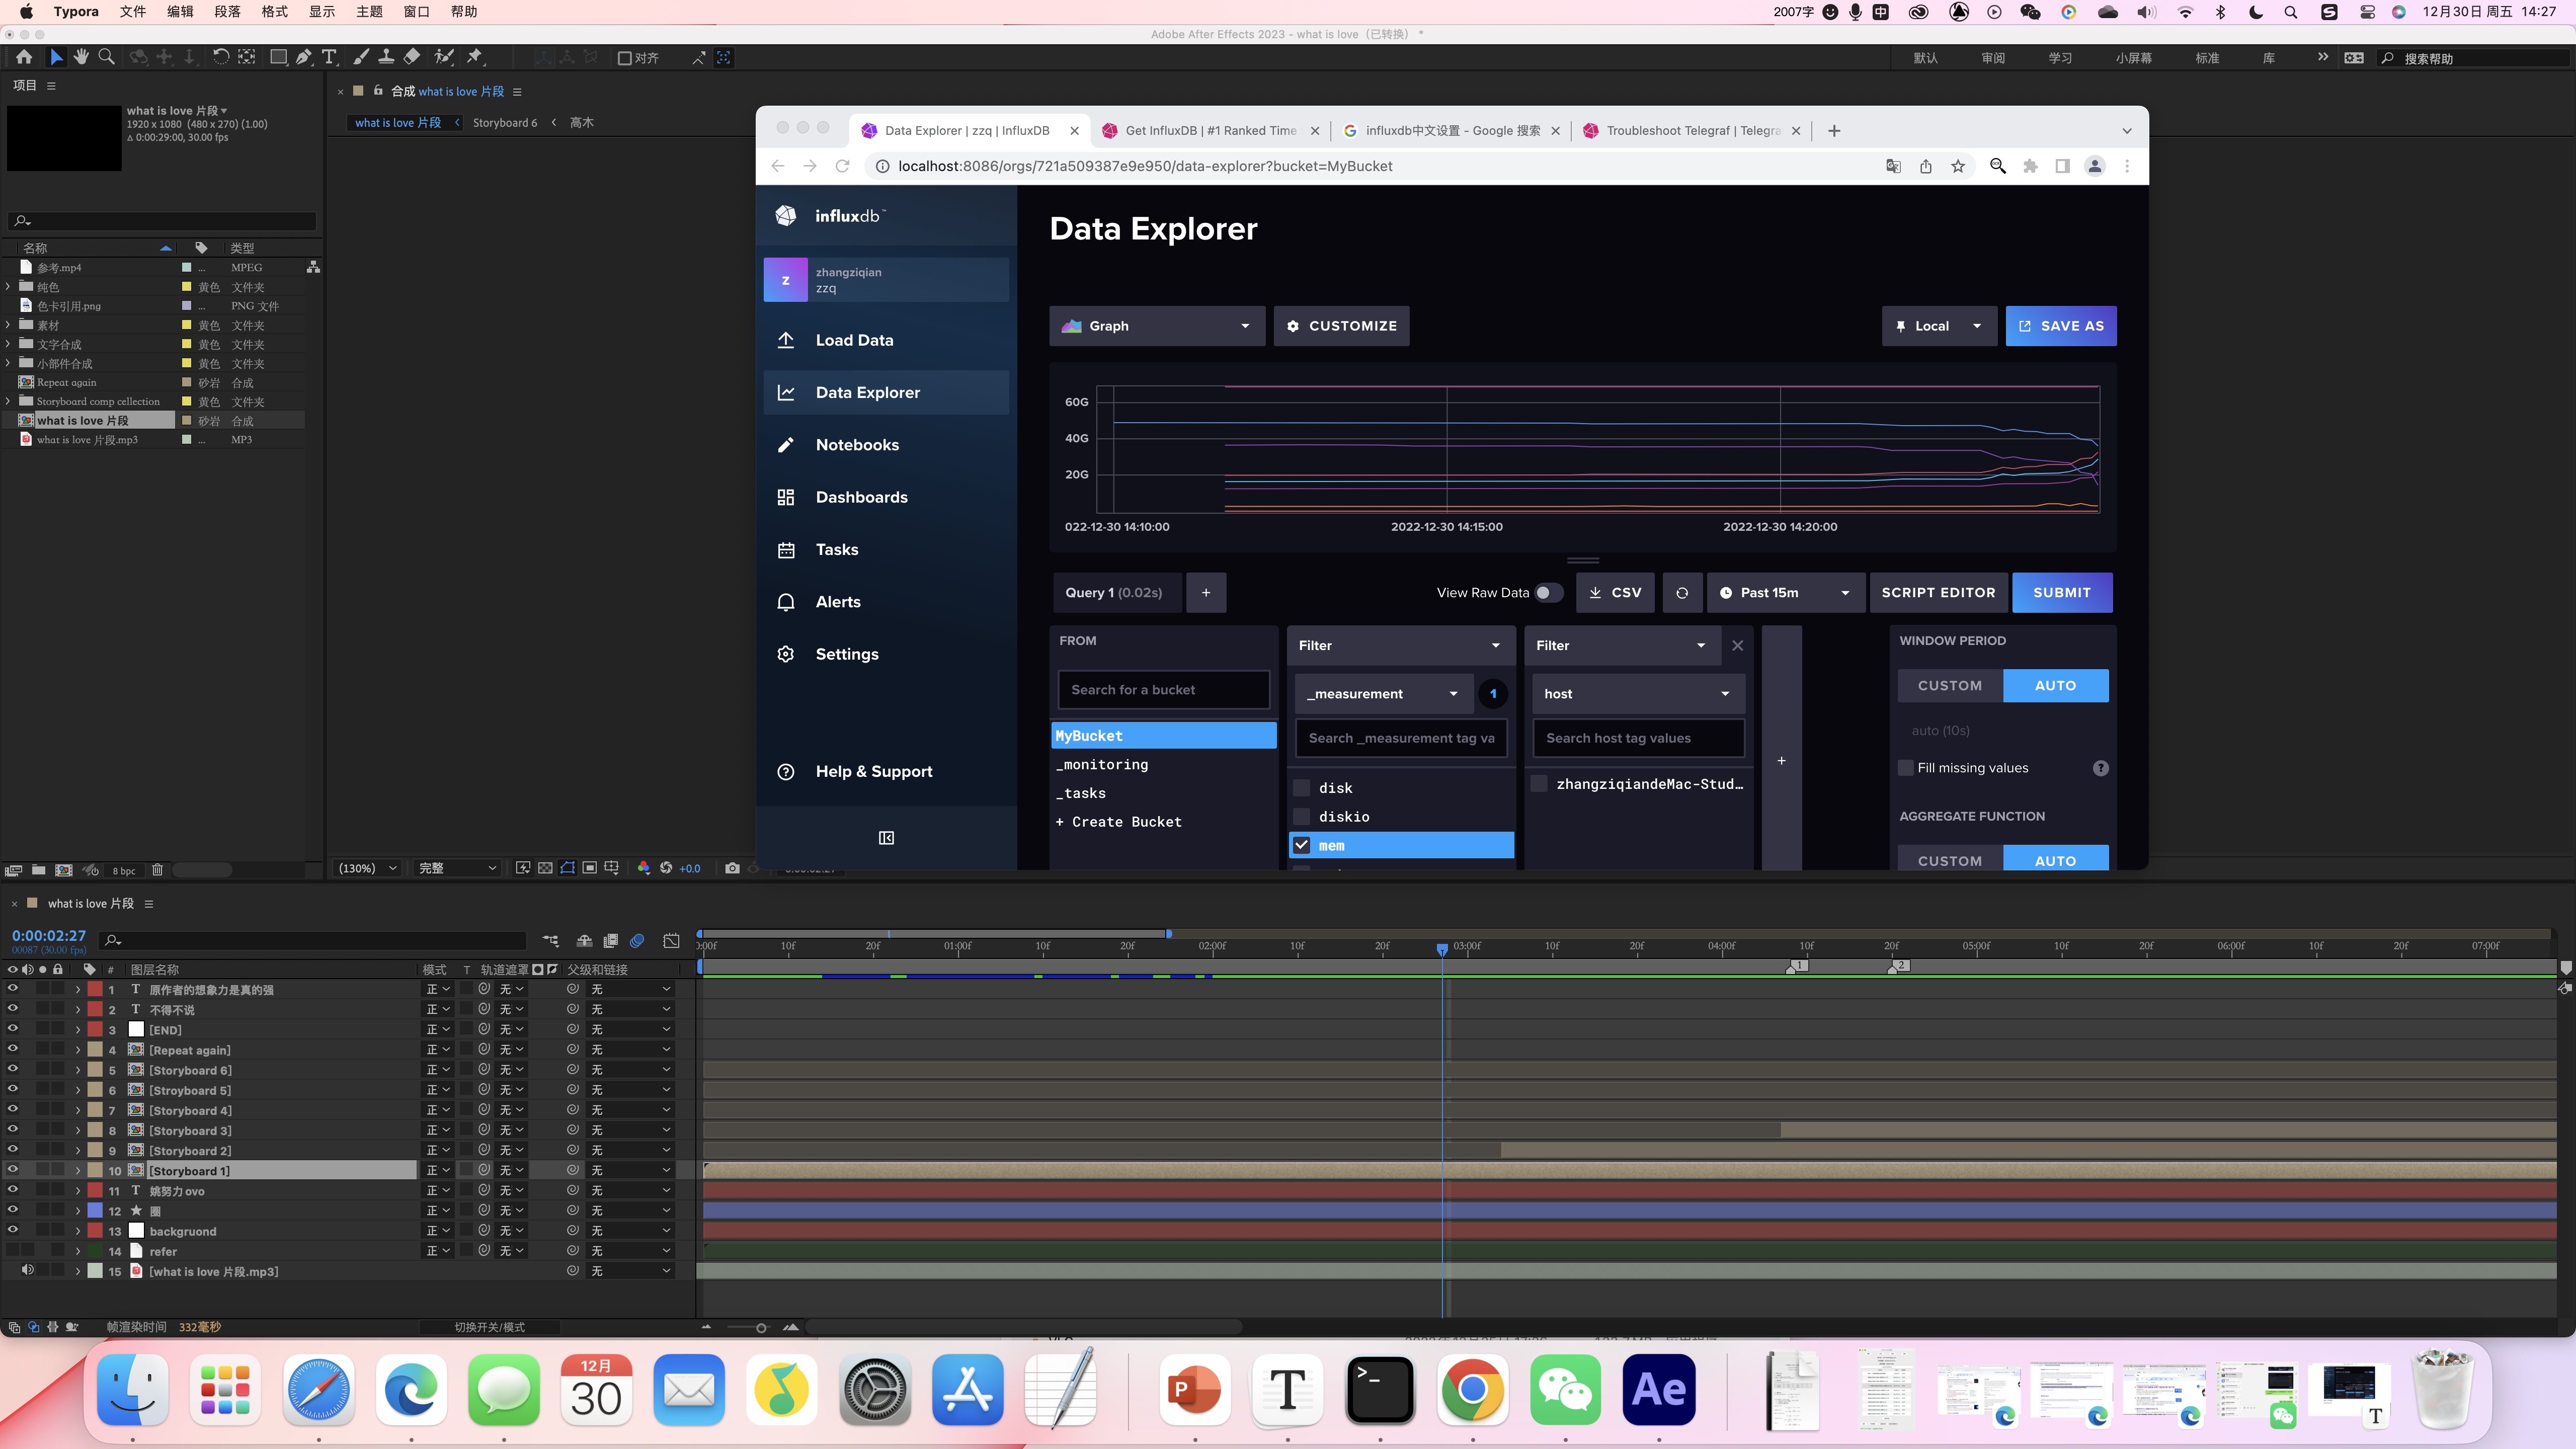Open the Graph visualization type dropdown
The image size is (2576, 1449).
coord(1156,326)
